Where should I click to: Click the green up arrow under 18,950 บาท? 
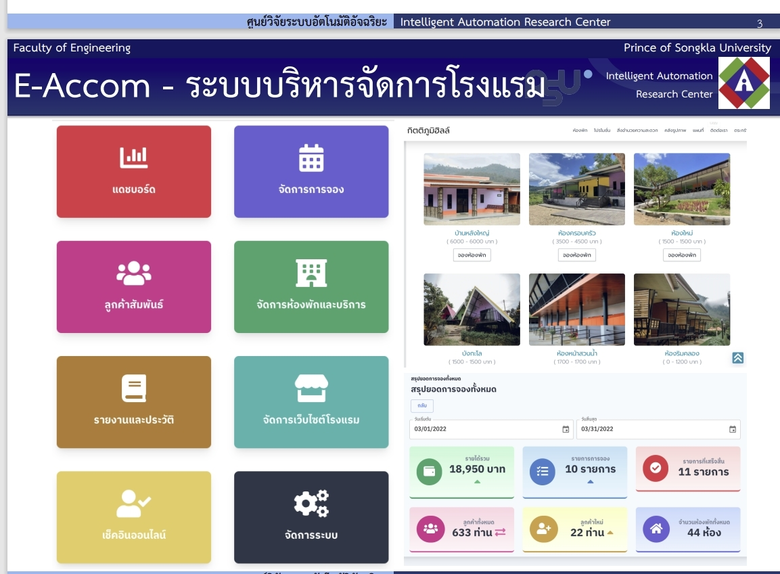pos(477,481)
